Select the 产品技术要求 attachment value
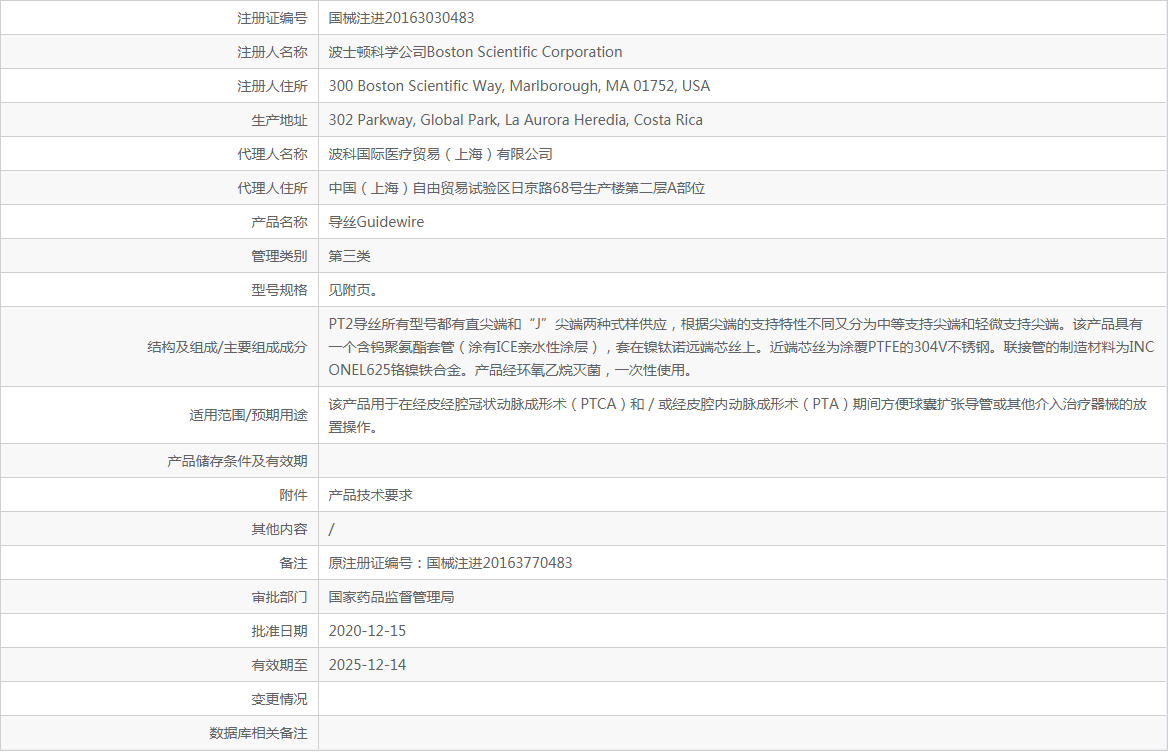Screen dimensions: 1169x753 pyautogui.click(x=370, y=495)
